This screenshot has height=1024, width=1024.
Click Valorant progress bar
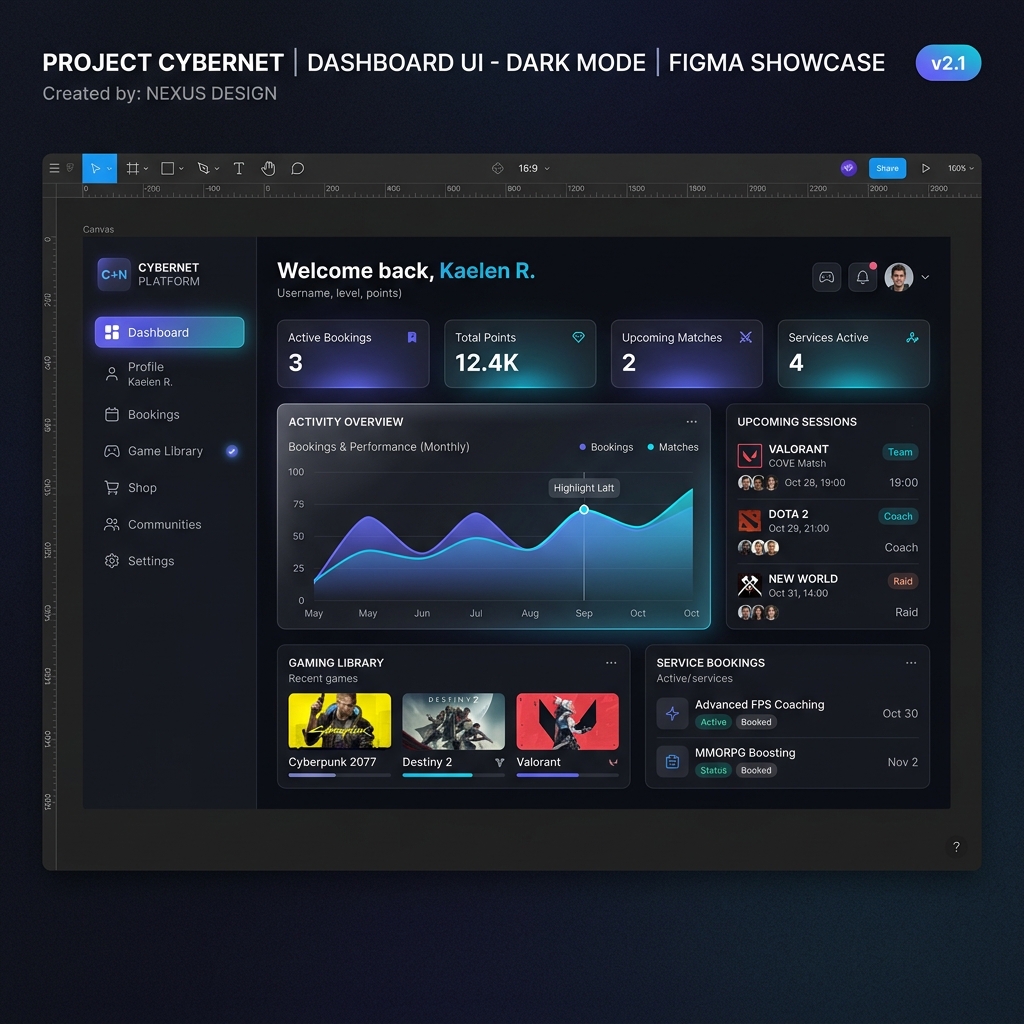[x=568, y=775]
